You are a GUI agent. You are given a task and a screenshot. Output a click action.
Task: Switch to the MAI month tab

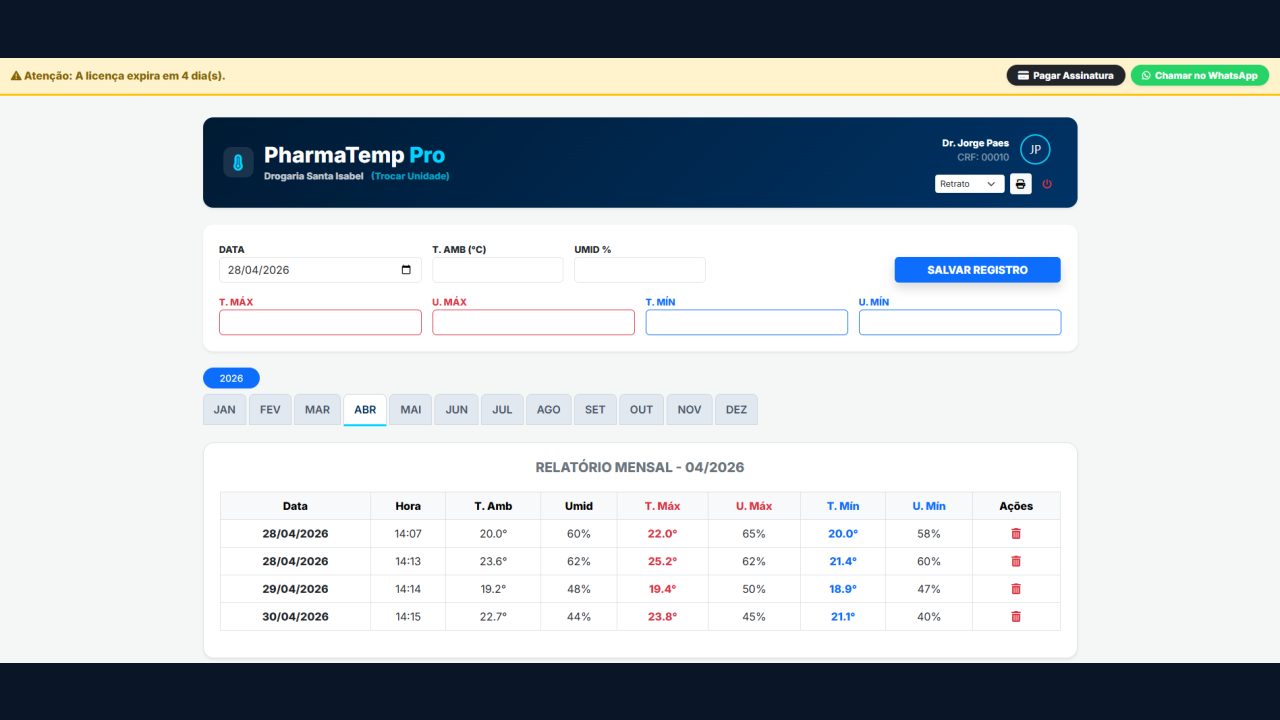coord(411,410)
